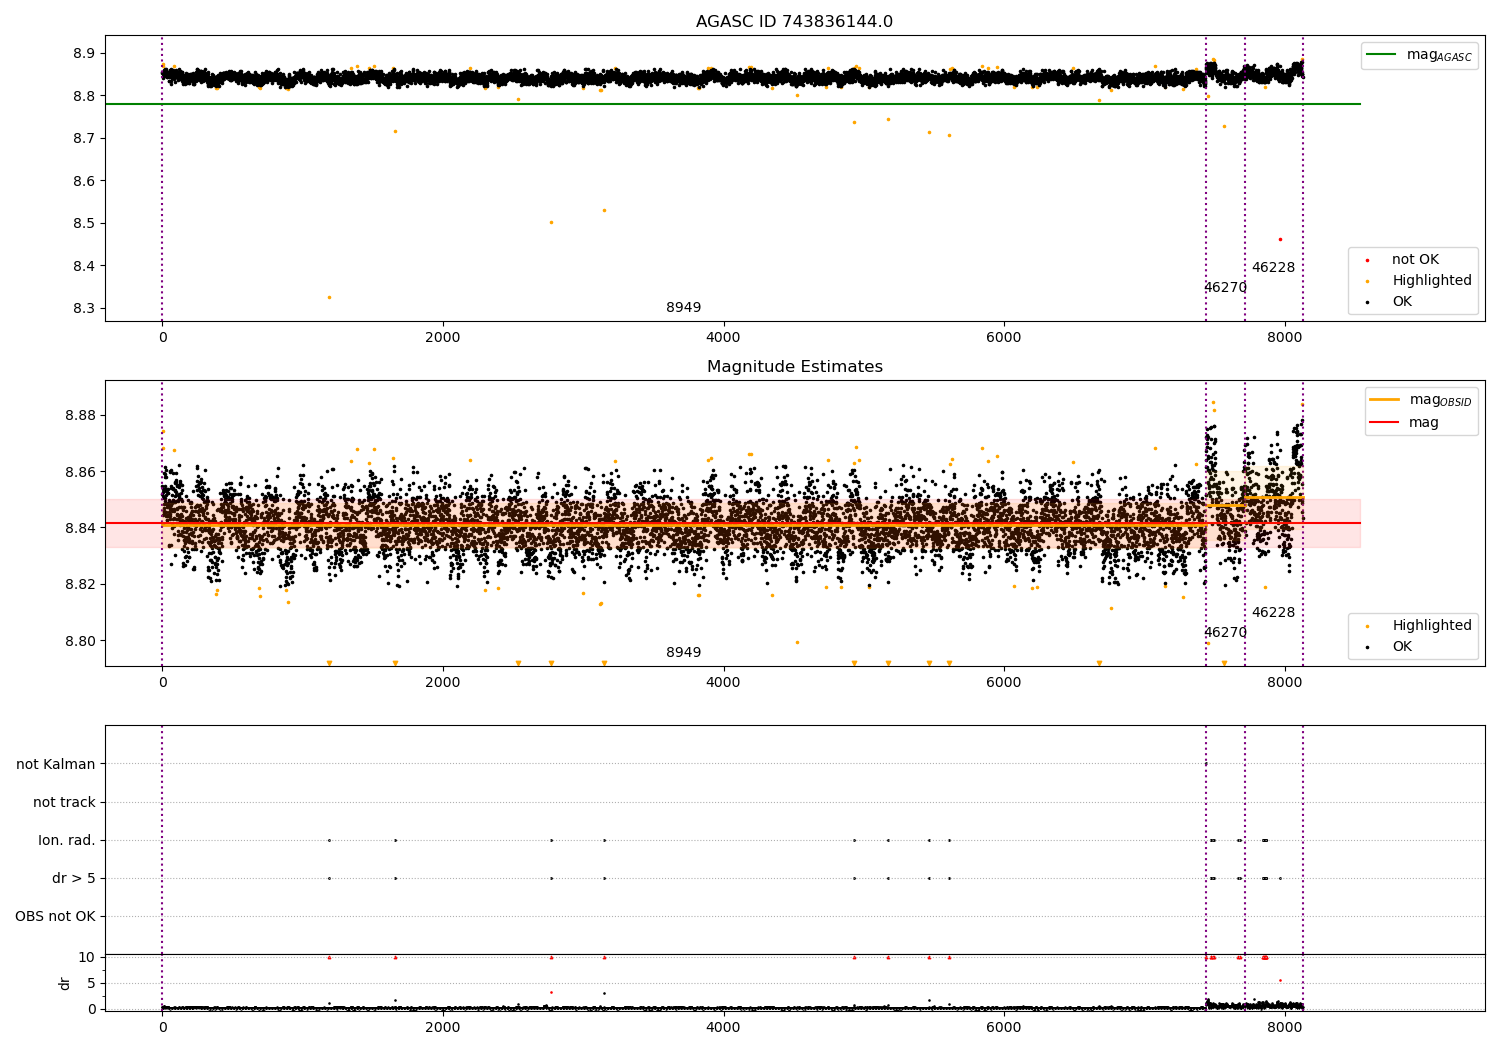Screen dimensions: 1500x1050
Task: Click the green line sample in mag AGASC legend
Action: click(1381, 55)
